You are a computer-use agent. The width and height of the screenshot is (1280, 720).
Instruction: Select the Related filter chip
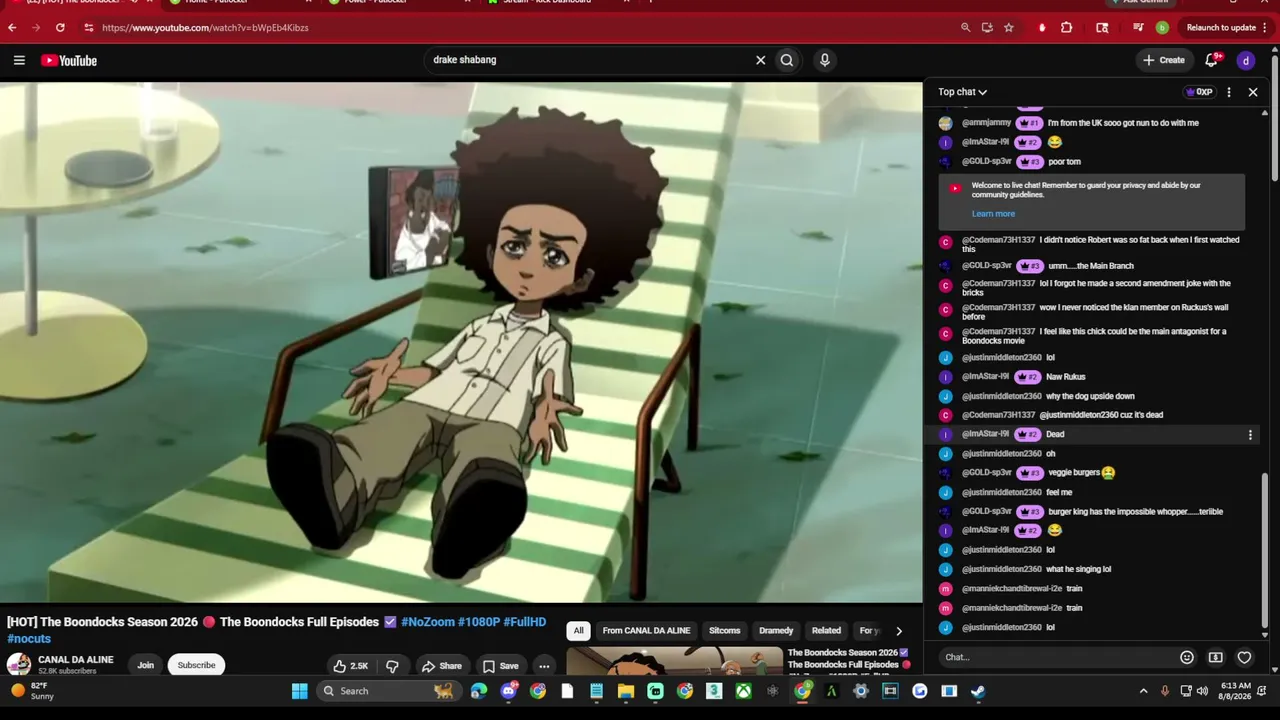[x=826, y=631]
